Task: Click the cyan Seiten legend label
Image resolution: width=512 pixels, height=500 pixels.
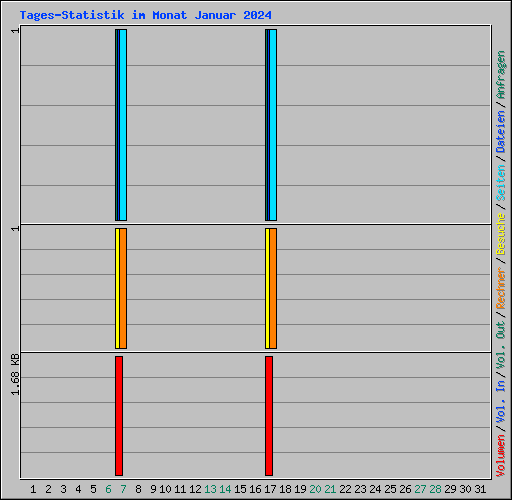Action: [501, 183]
